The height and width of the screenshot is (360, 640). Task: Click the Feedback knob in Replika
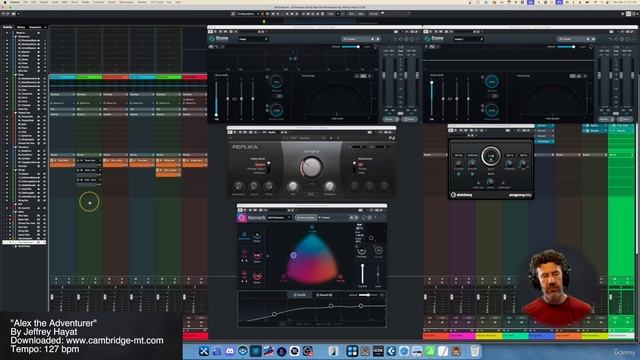click(329, 187)
